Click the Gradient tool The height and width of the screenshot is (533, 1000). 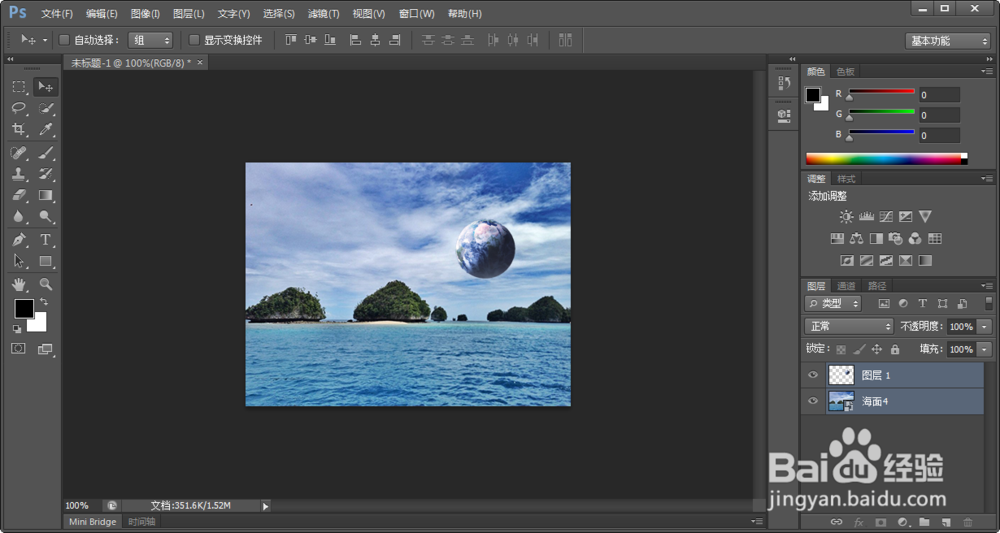(x=46, y=196)
